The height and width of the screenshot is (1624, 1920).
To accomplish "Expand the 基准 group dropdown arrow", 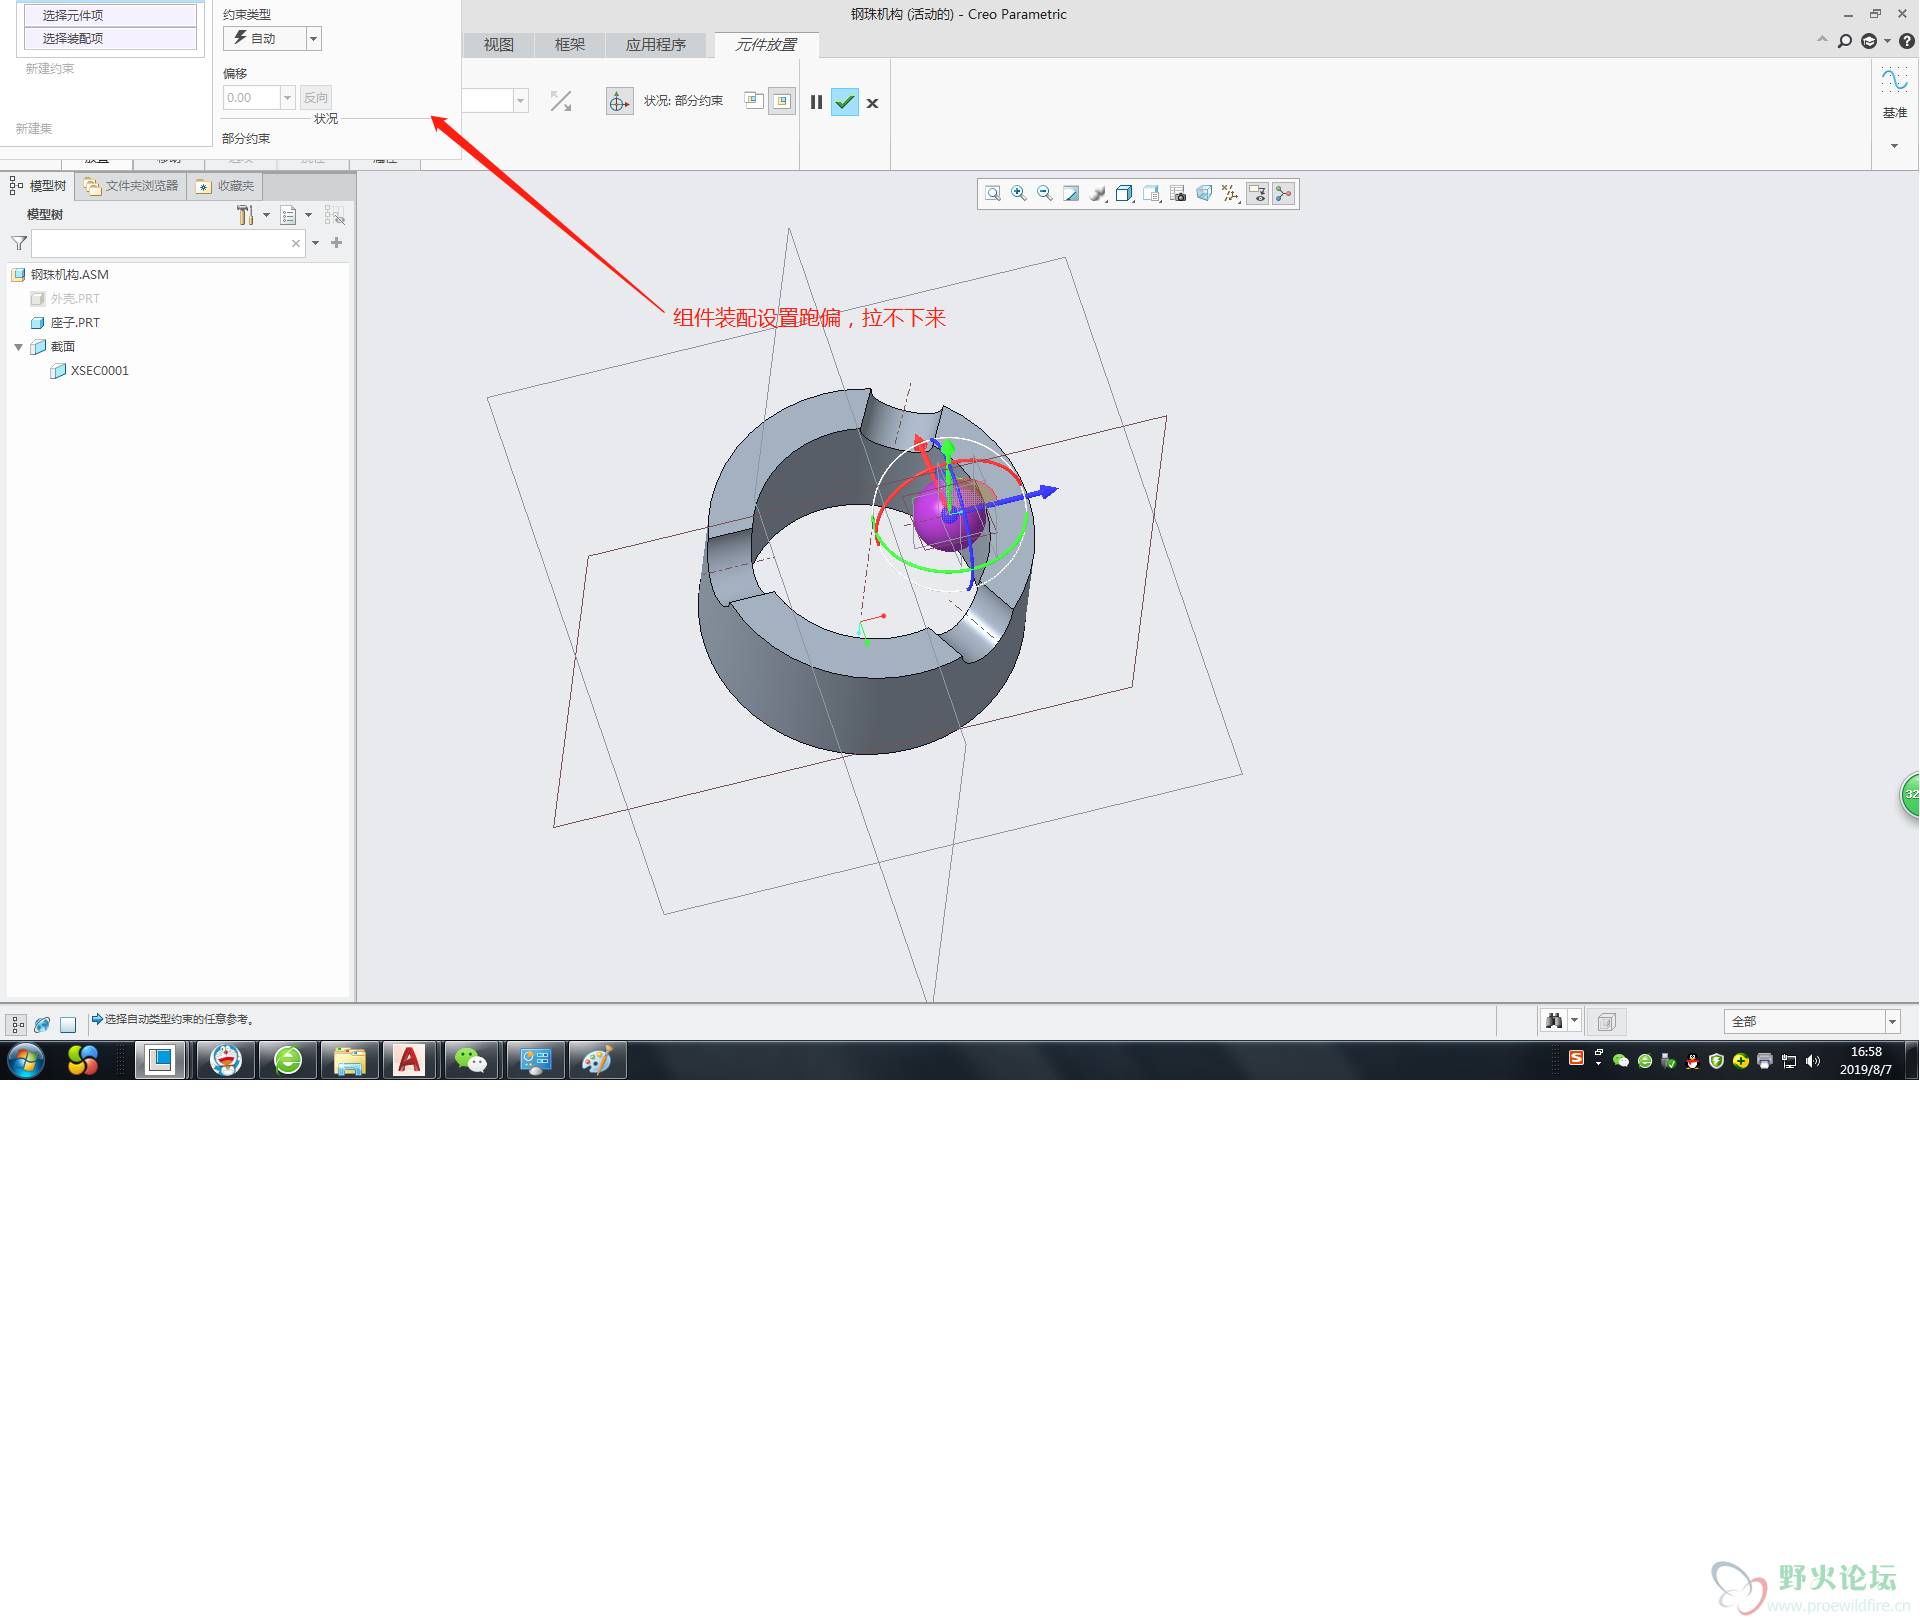I will click(x=1894, y=146).
